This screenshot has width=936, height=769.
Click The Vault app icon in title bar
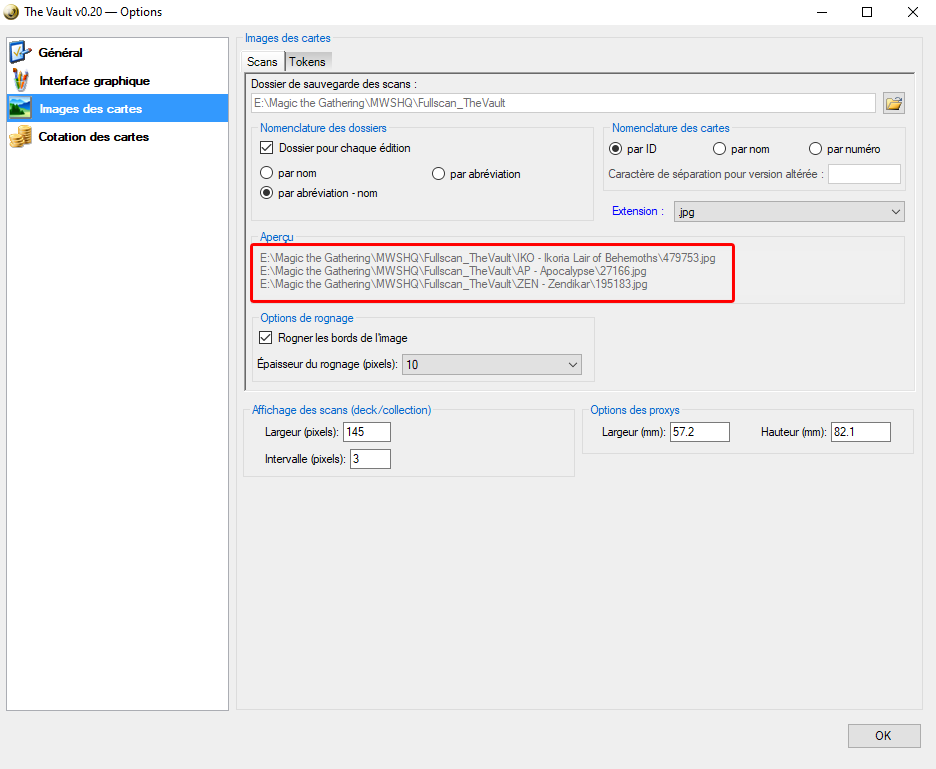pyautogui.click(x=11, y=12)
